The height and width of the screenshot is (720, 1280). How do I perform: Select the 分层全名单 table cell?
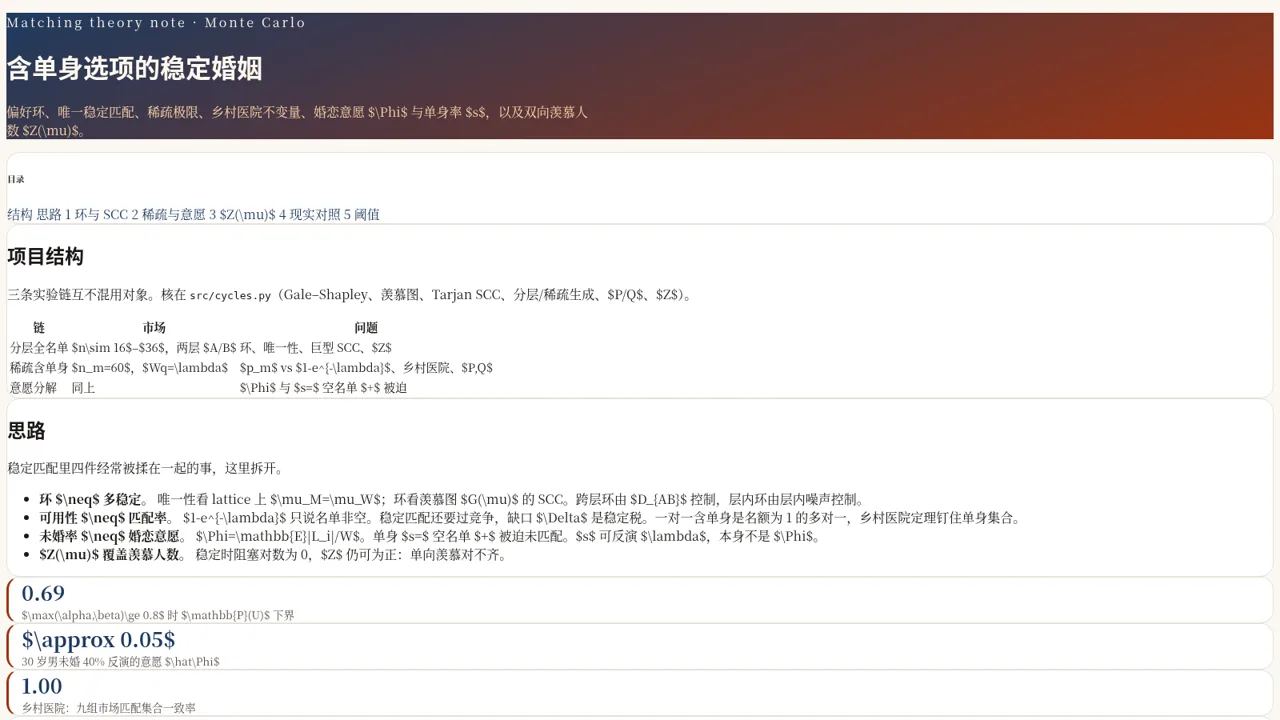point(39,347)
